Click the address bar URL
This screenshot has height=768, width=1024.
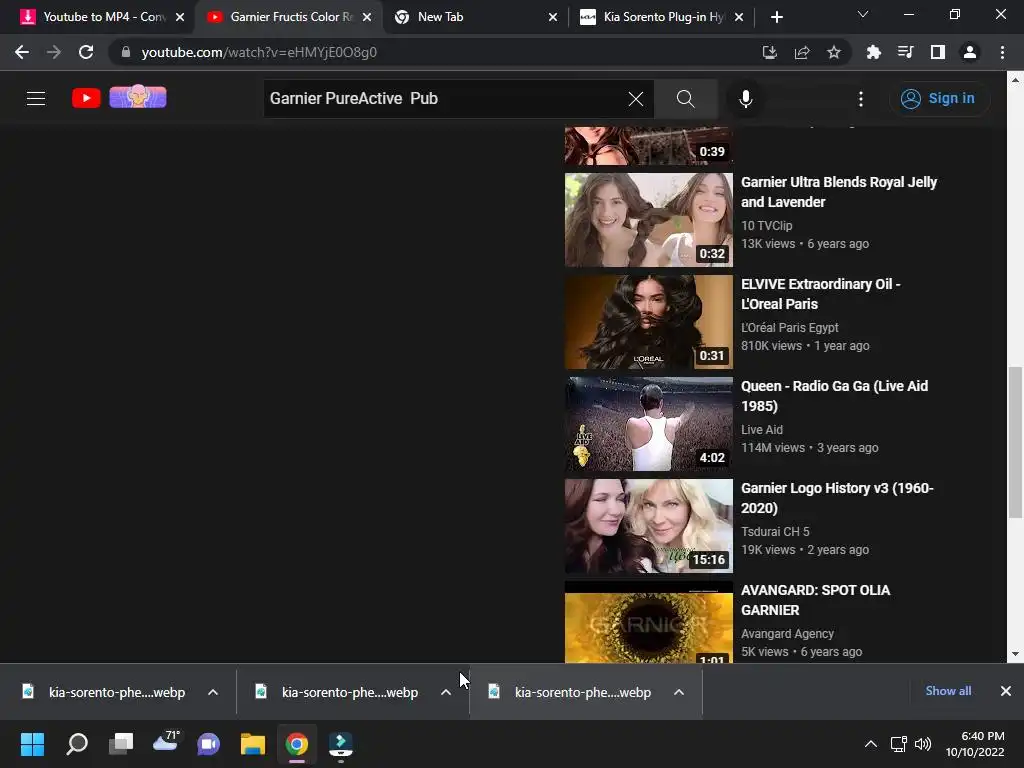tap(259, 52)
